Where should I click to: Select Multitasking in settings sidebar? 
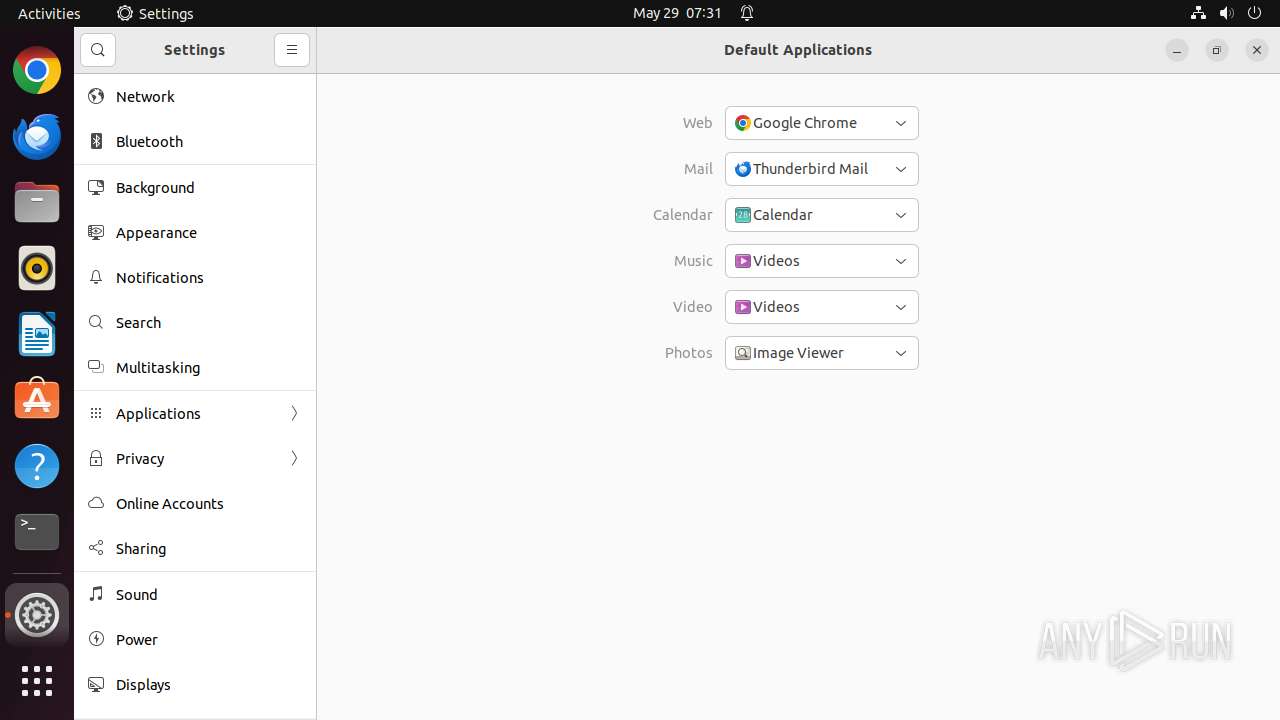tap(195, 368)
